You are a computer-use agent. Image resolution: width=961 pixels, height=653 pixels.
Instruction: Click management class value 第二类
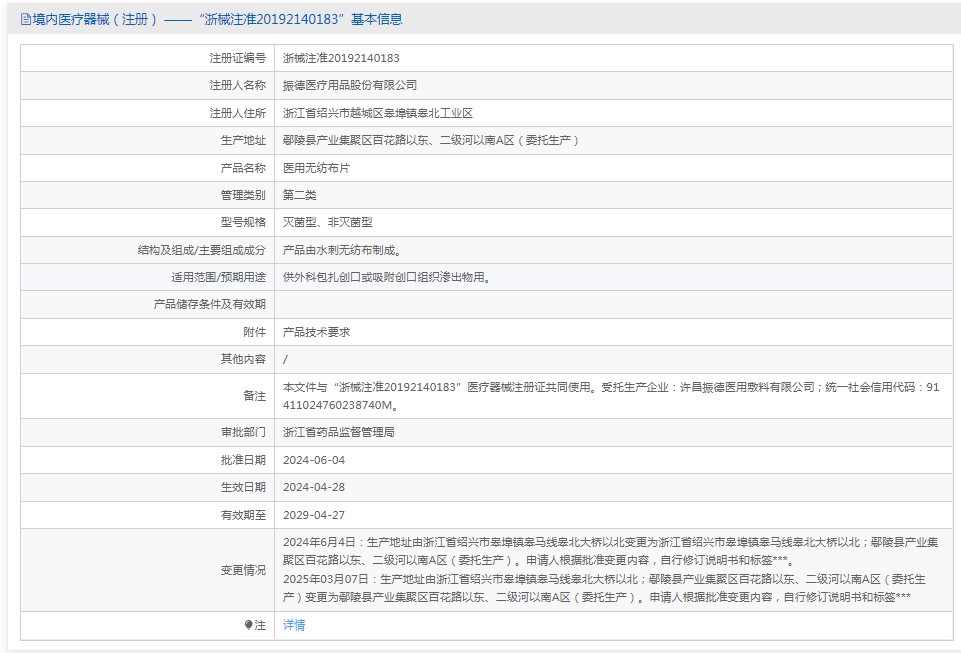tap(300, 196)
